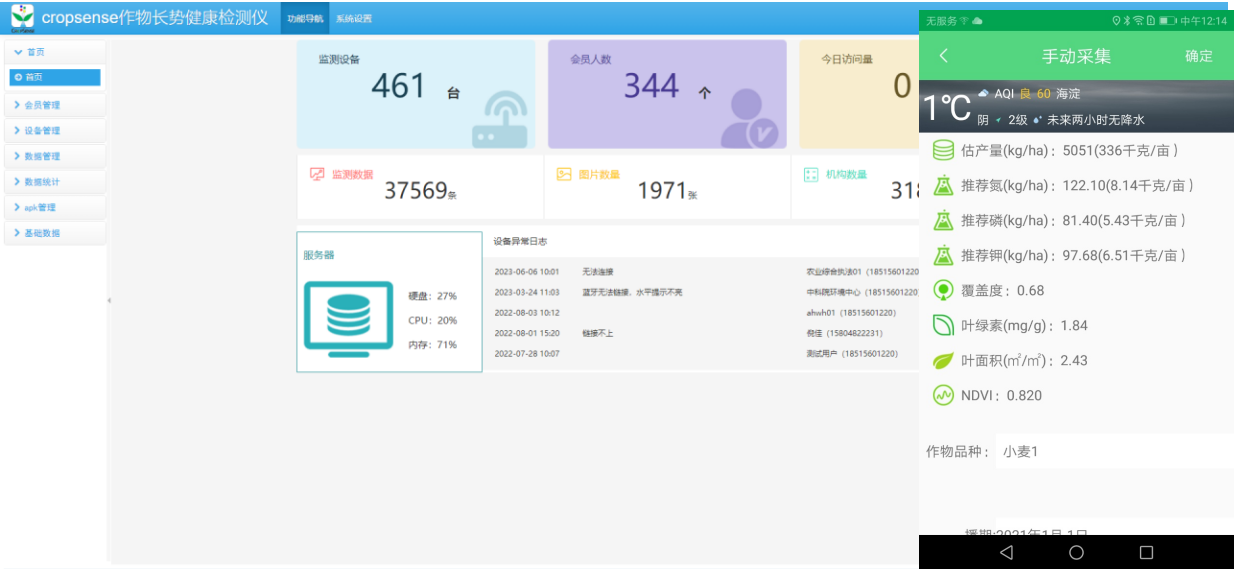The image size is (1234, 569).
Task: Click the 图片数量 picture icon
Action: 564,174
